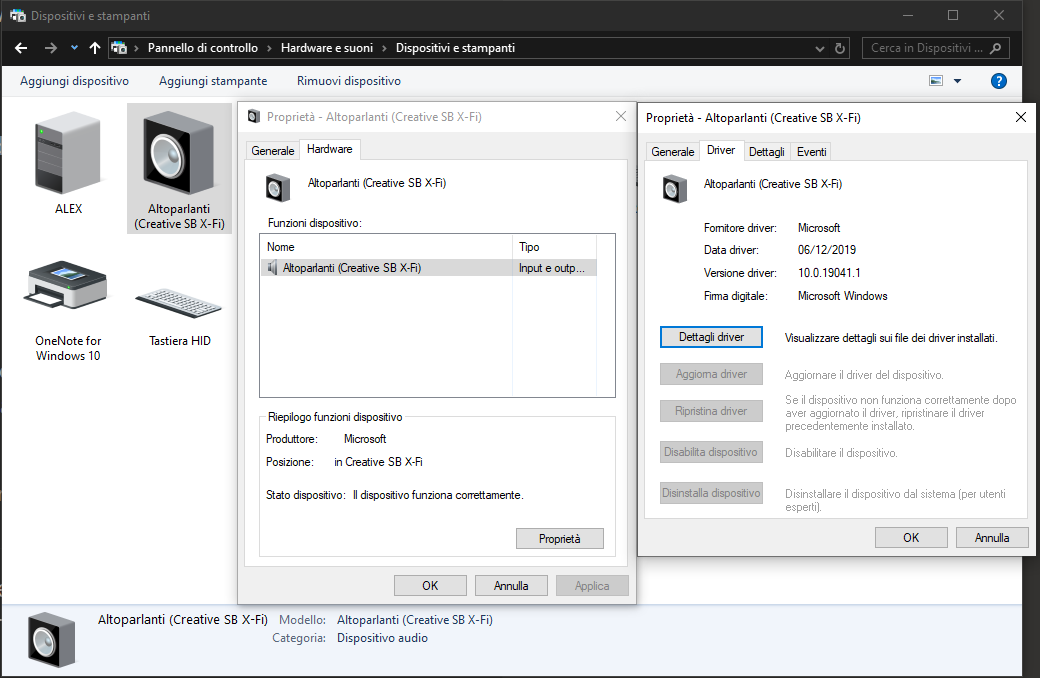The image size is (1040, 678).
Task: Refresh the Dispositivi e stampanti view
Action: pos(840,48)
